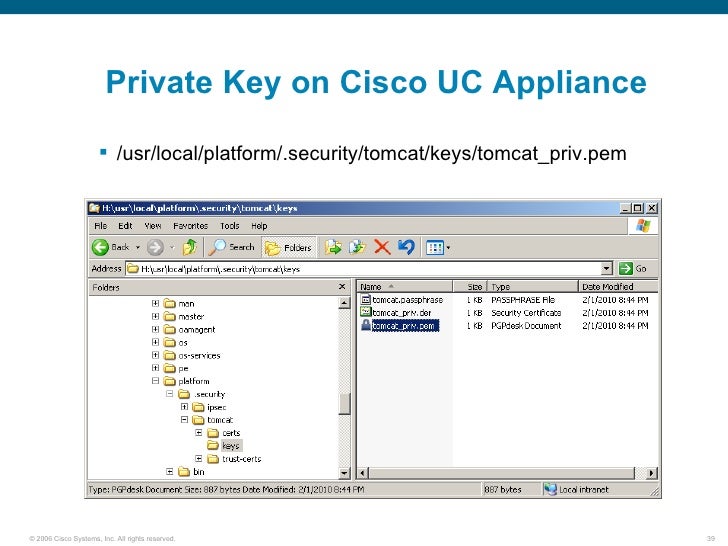Toggle the Folders pane button
This screenshot has width=728, height=546.
point(289,247)
